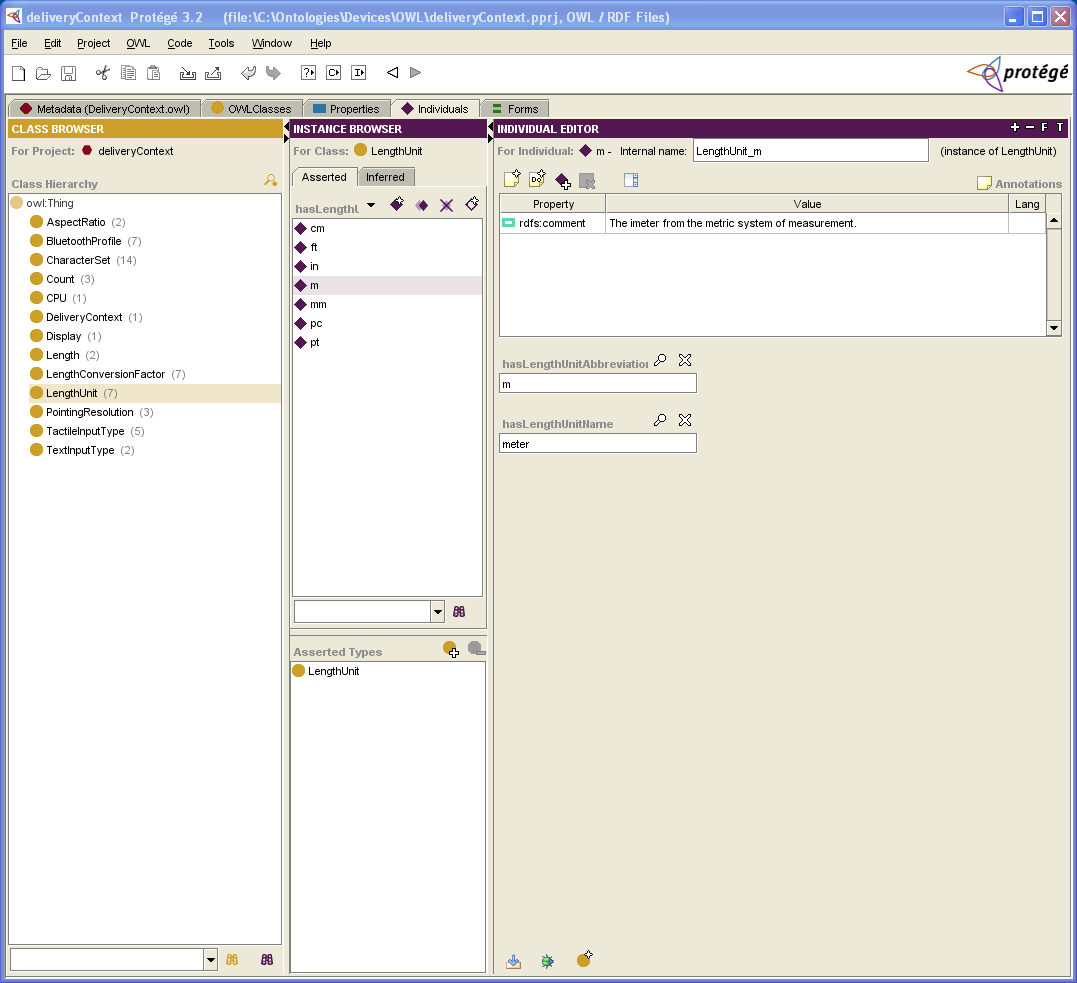Expand the instance search combo box arrow
This screenshot has width=1077, height=983.
coord(437,612)
